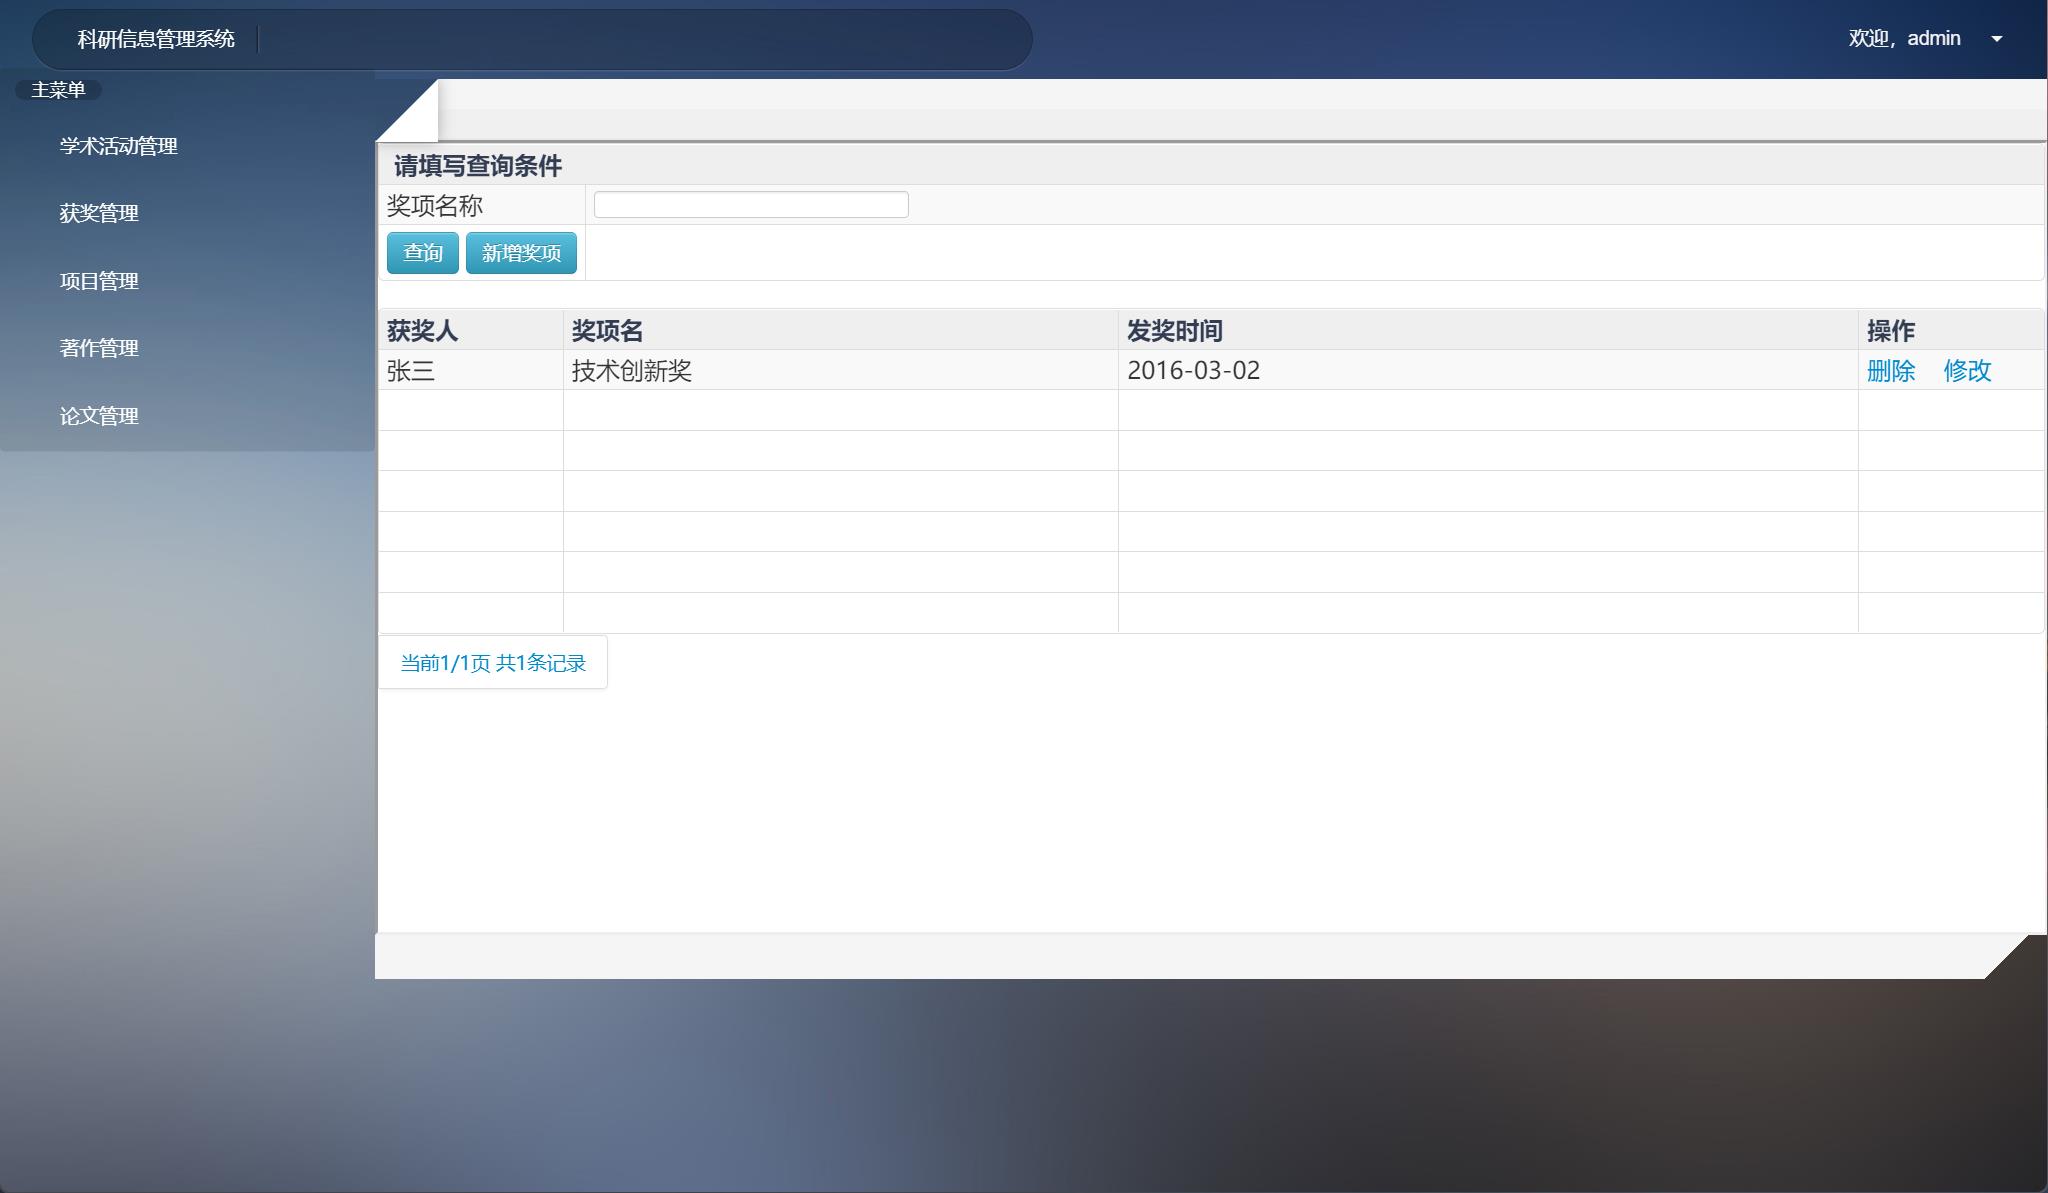Open 学术活动管理 in the main menu
Viewport: 2048px width, 1193px height.
click(x=118, y=146)
